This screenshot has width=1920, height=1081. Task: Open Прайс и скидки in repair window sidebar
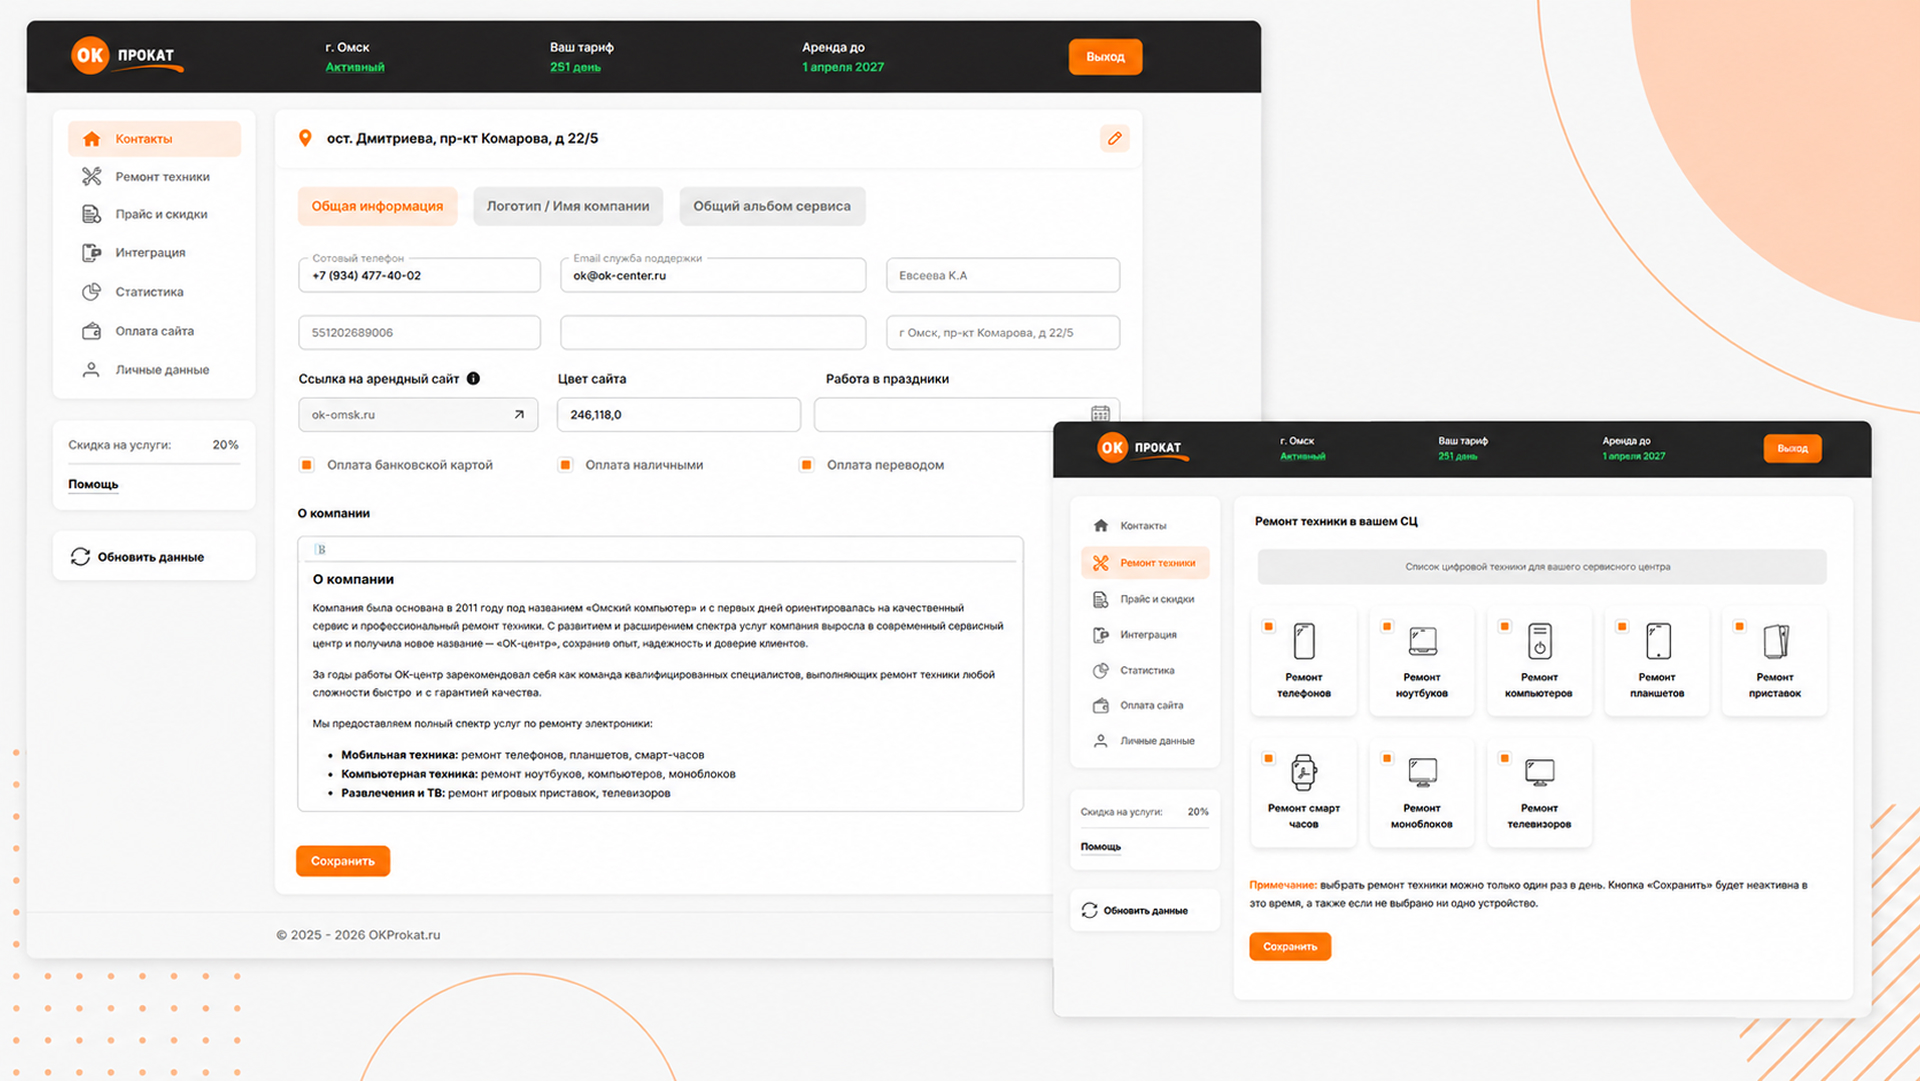pyautogui.click(x=1145, y=599)
